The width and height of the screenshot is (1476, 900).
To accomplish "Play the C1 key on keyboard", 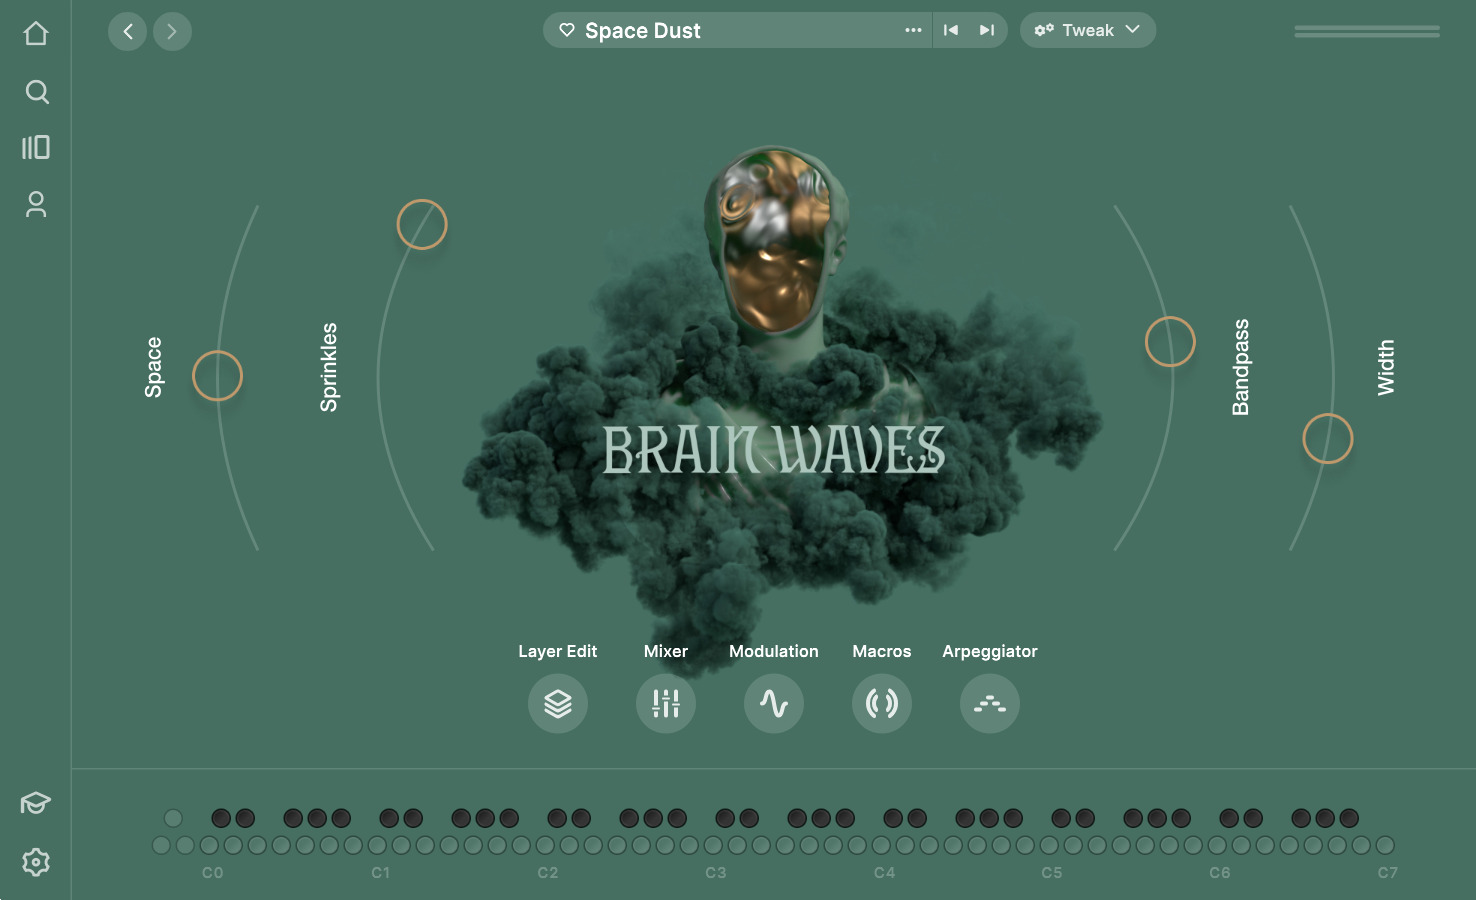I will click(x=377, y=846).
